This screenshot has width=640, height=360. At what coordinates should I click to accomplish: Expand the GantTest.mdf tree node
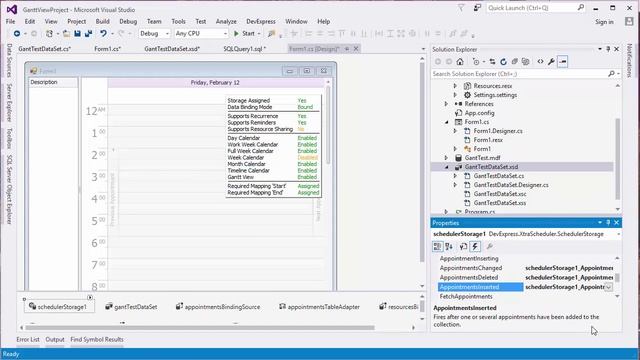(447, 158)
